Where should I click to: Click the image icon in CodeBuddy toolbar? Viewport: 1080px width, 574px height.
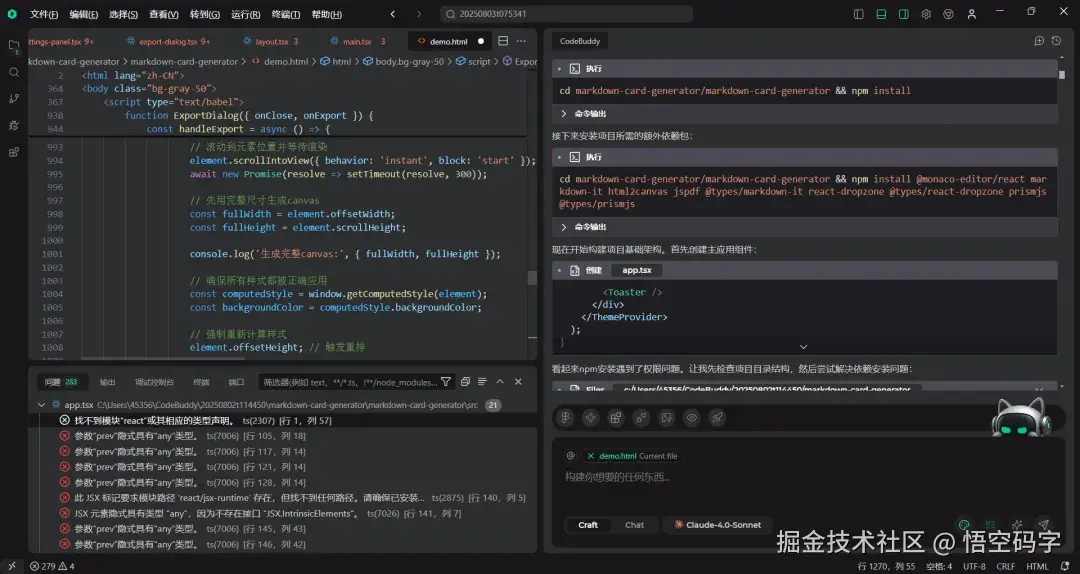667,418
